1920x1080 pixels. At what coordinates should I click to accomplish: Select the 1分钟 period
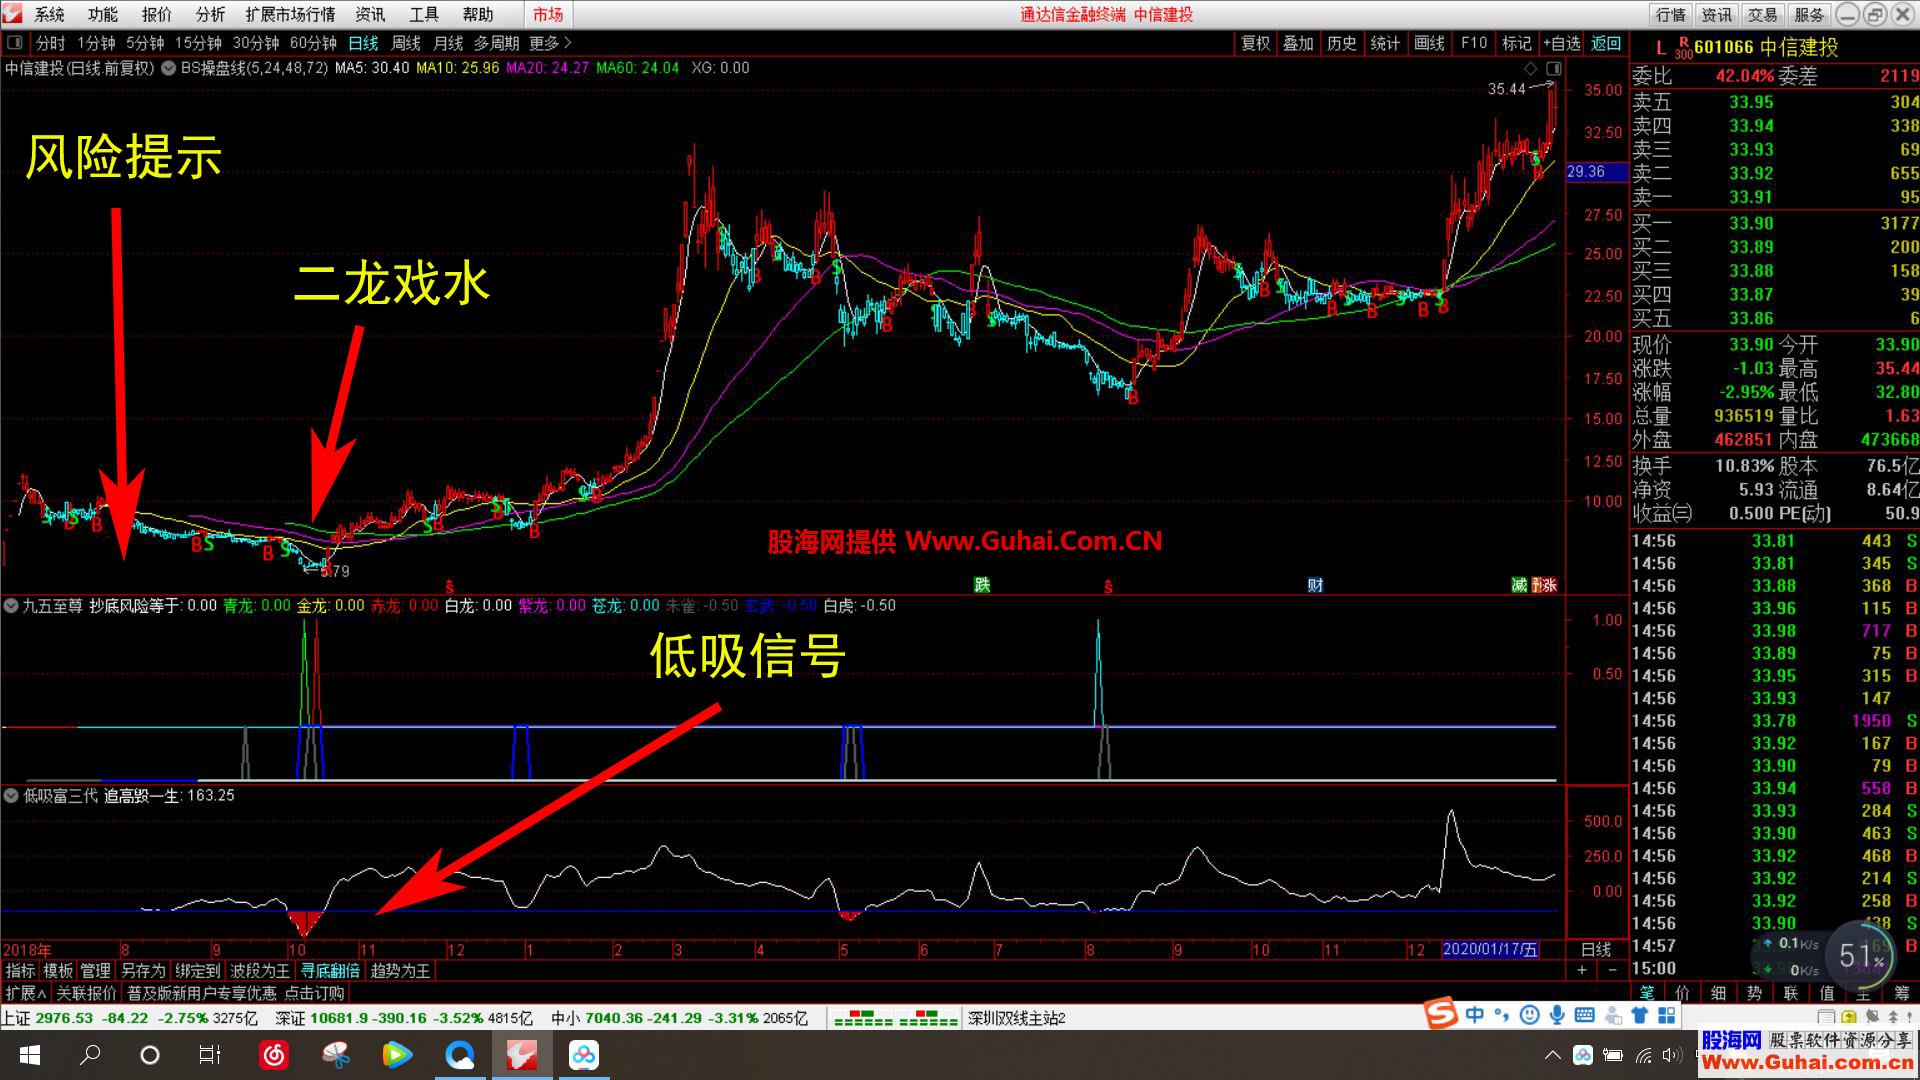[x=96, y=43]
